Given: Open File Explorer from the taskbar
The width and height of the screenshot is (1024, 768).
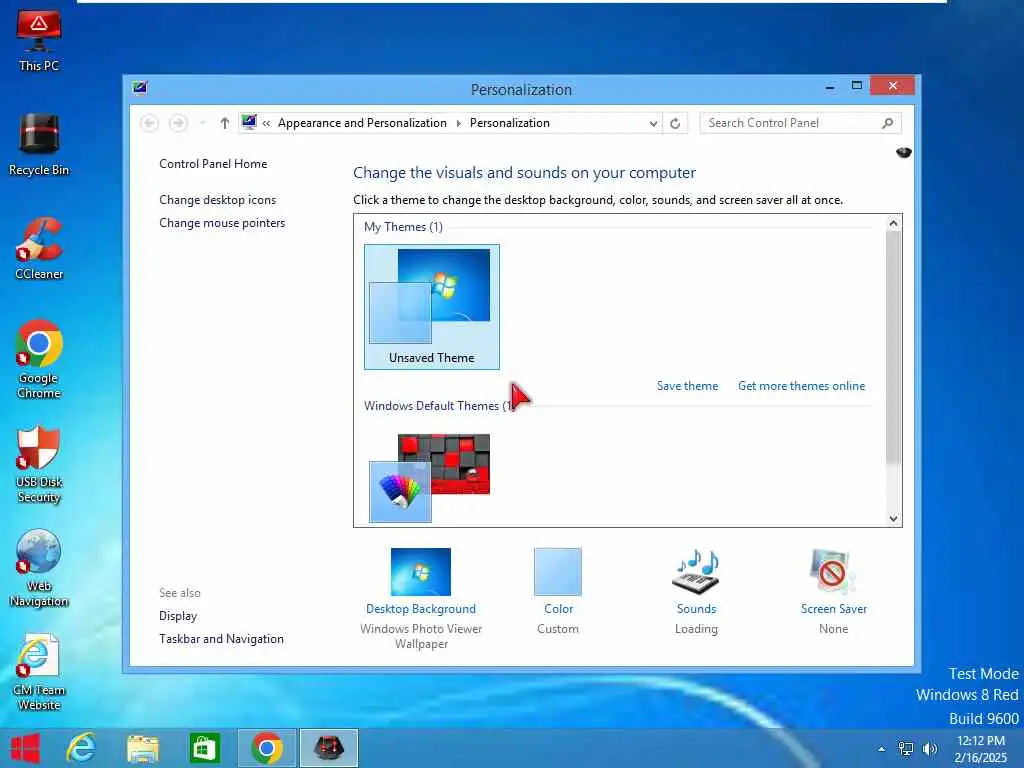Looking at the screenshot, I should (x=142, y=748).
